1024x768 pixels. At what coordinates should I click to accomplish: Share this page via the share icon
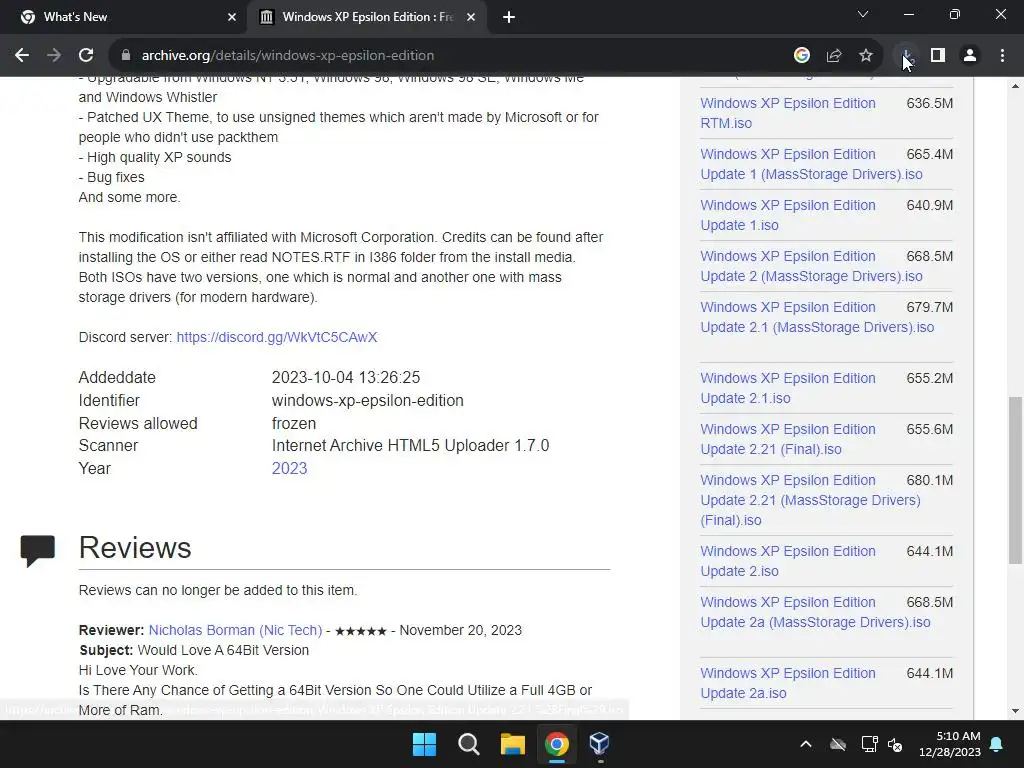(834, 56)
